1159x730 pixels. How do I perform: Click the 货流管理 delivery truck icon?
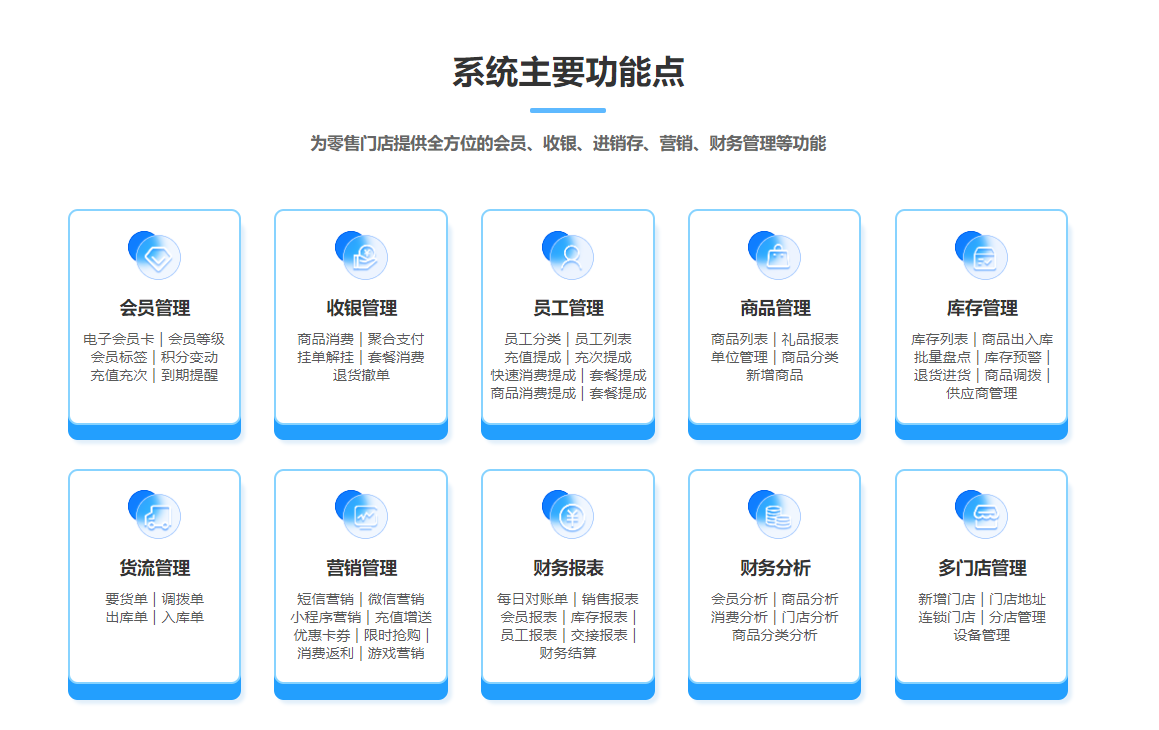pyautogui.click(x=154, y=514)
